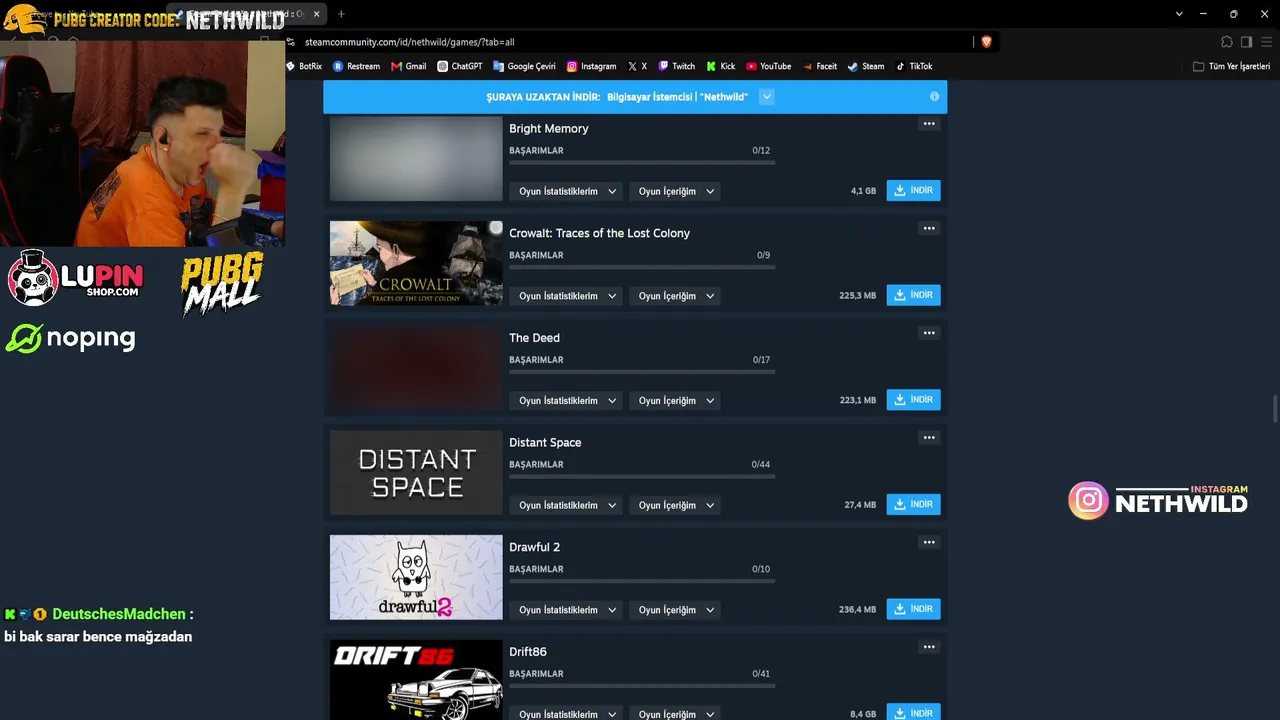The height and width of the screenshot is (720, 1280).
Task: Click İNDİR for Drawful 2
Action: point(913,609)
